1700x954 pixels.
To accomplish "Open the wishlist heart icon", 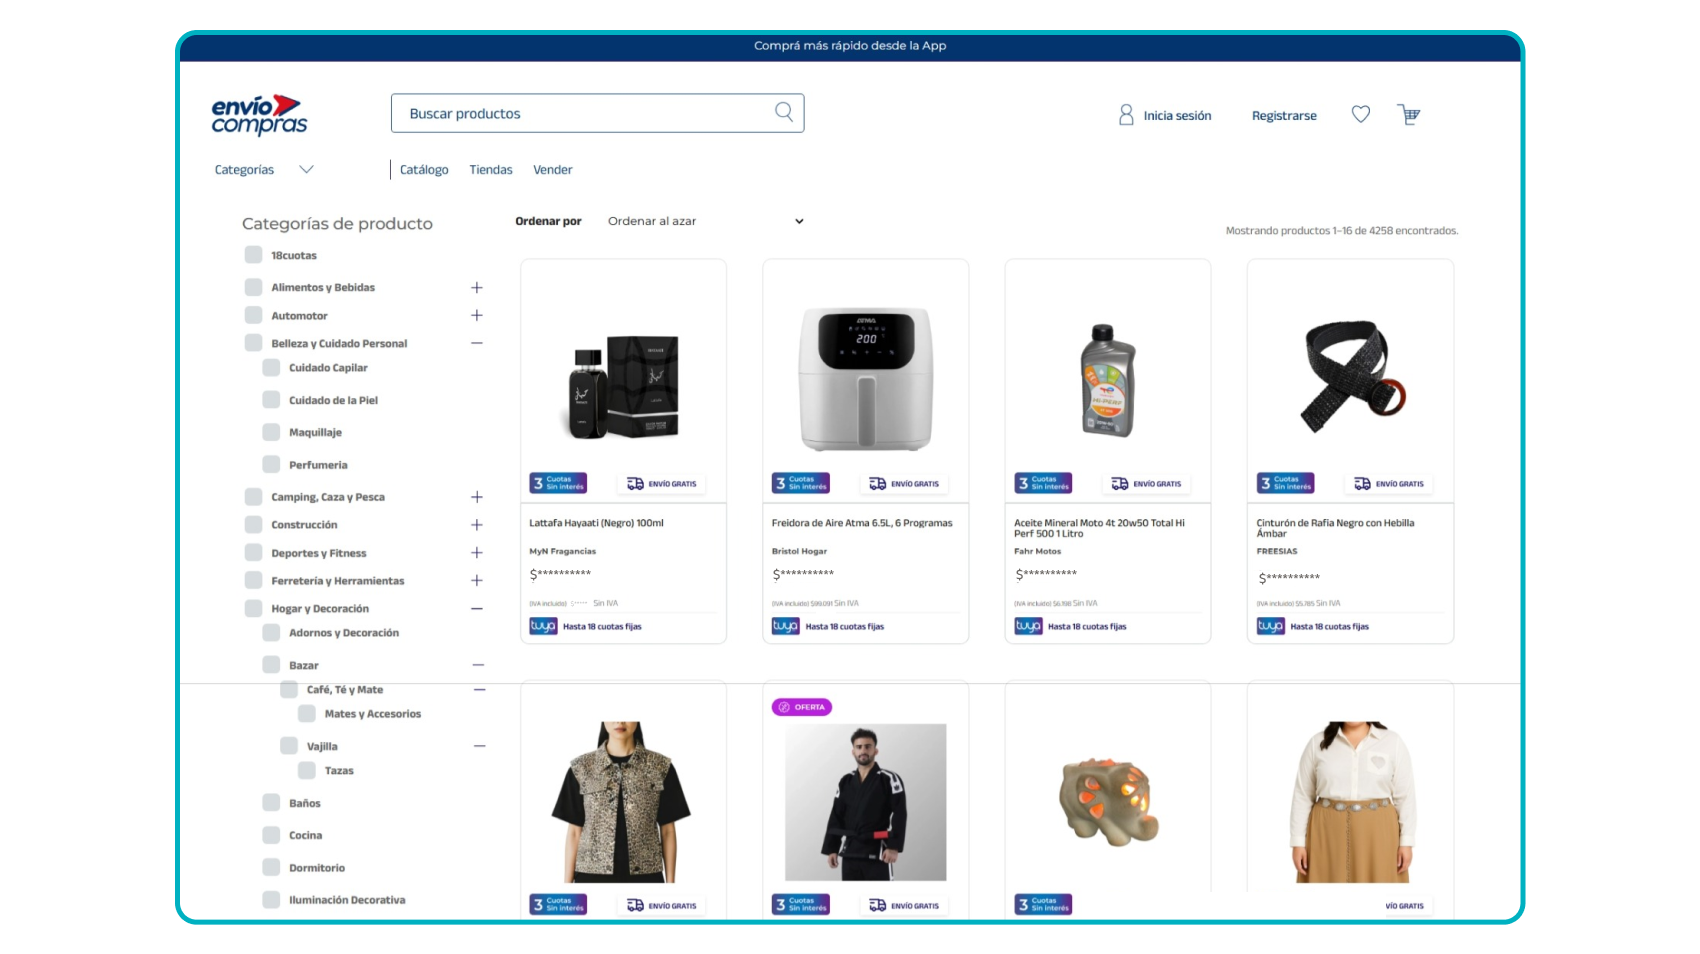I will pos(1361,114).
